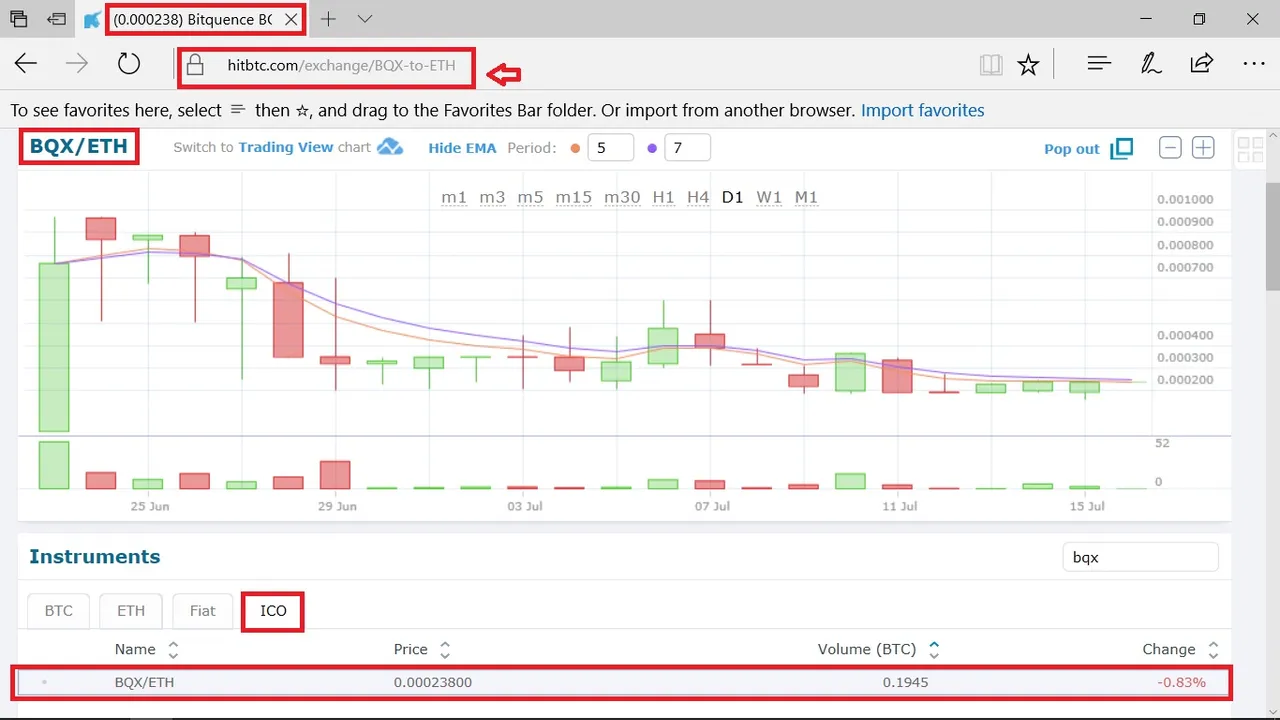Go back to the previous page

point(25,65)
